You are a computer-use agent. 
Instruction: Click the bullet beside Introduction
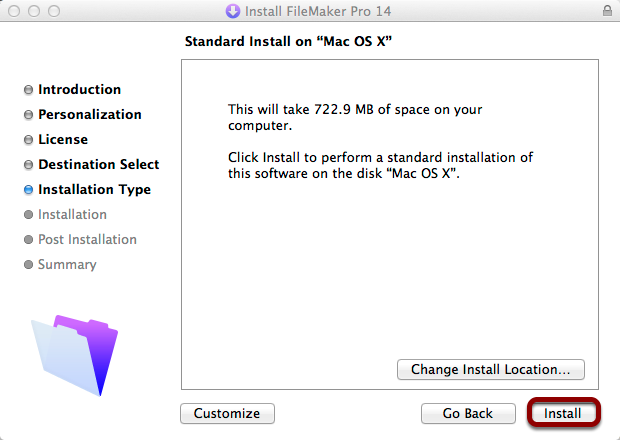(x=28, y=90)
